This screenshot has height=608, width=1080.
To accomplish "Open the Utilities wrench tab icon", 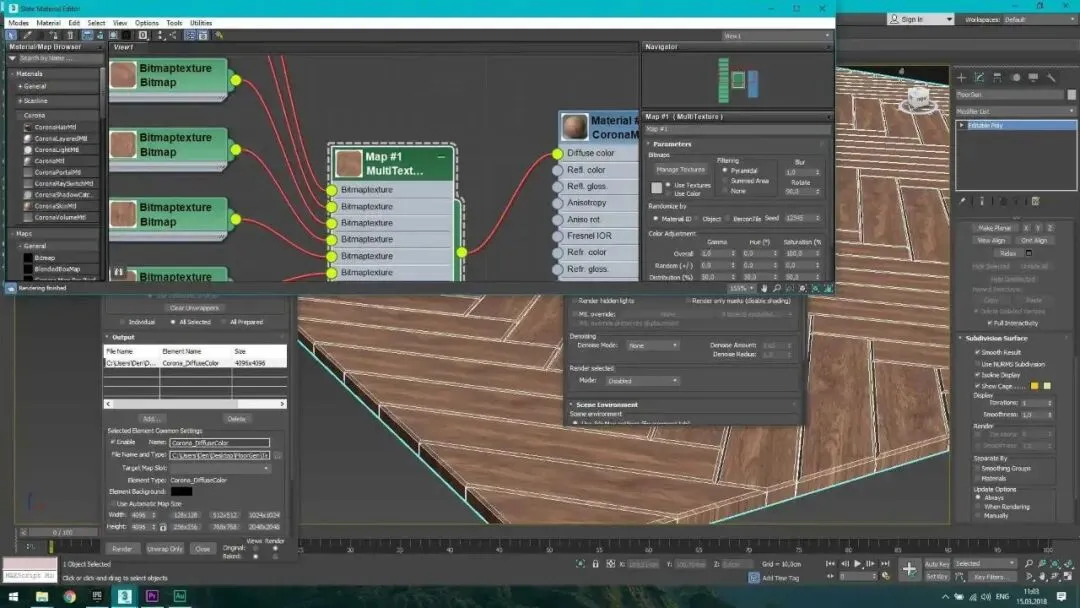I will pyautogui.click(x=1051, y=78).
